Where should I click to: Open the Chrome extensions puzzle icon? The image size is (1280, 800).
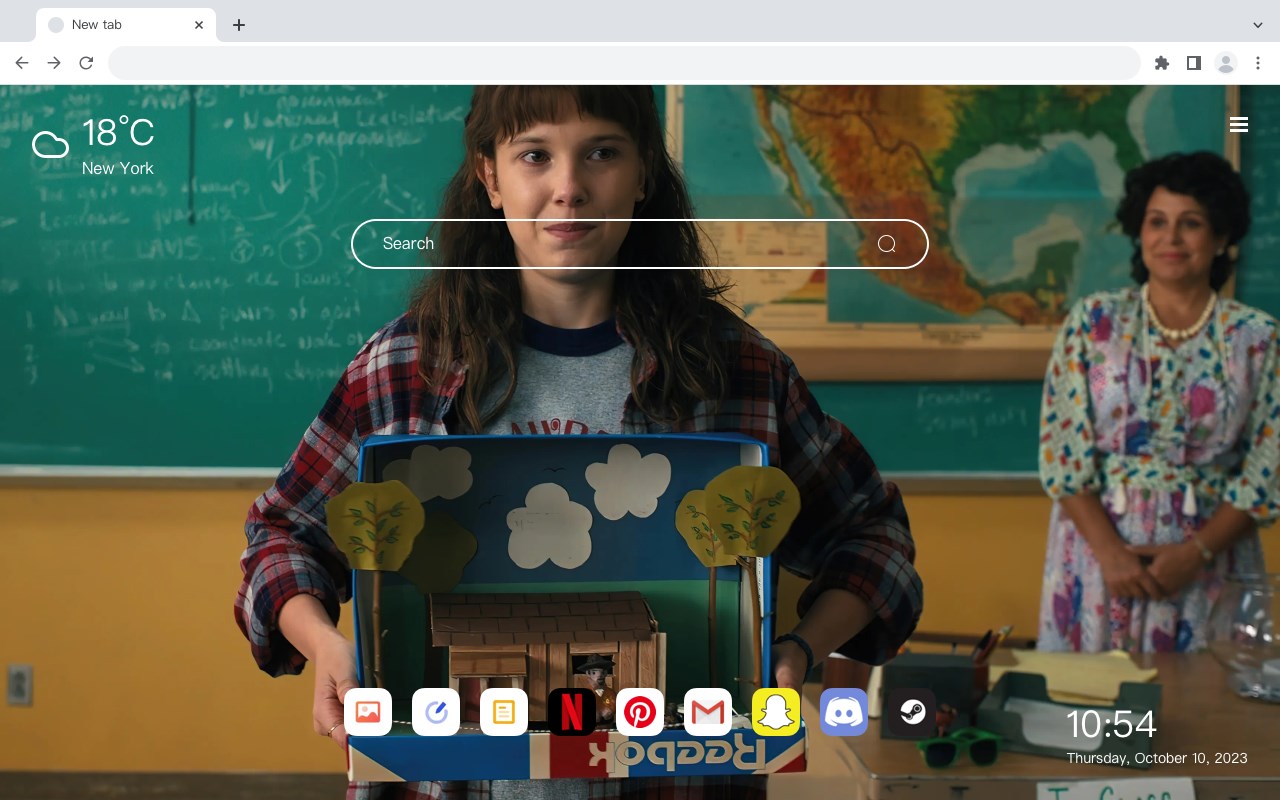pos(1161,63)
